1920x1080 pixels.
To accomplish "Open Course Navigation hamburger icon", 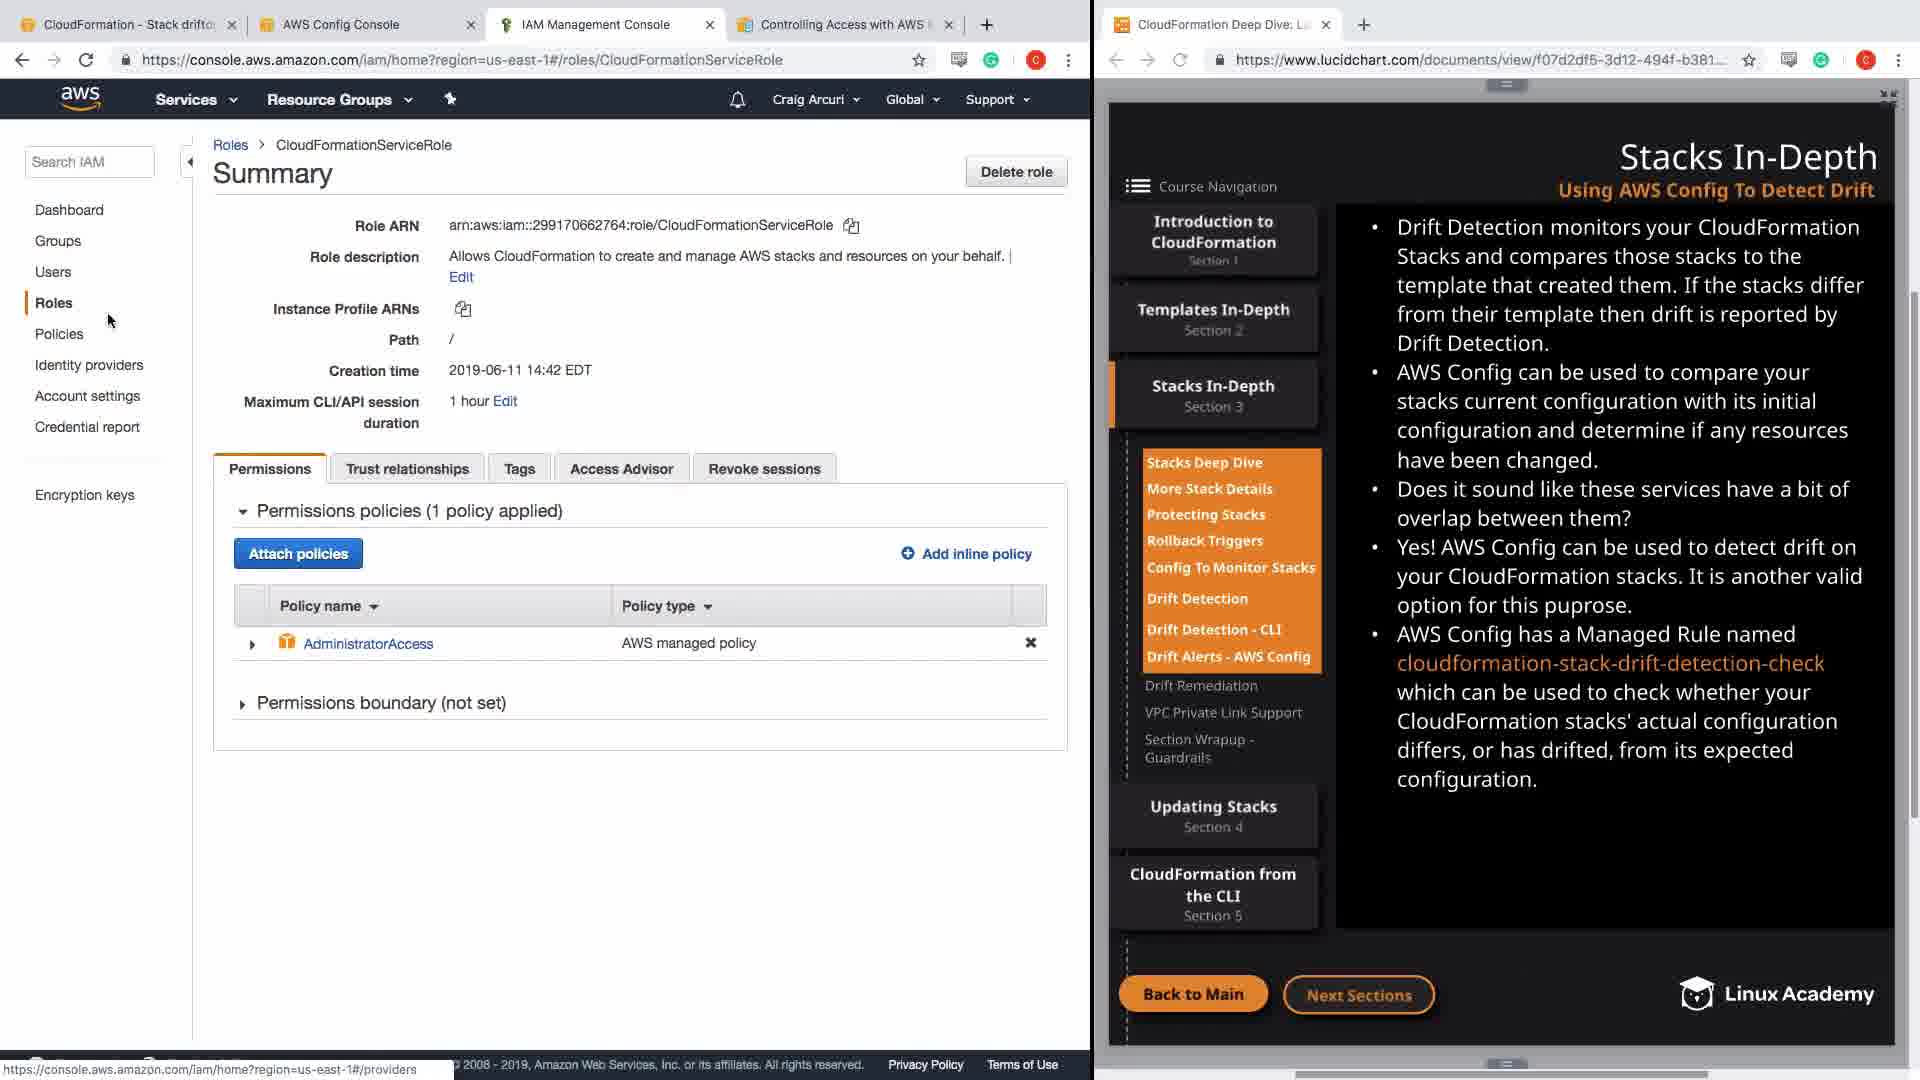I will (1137, 186).
